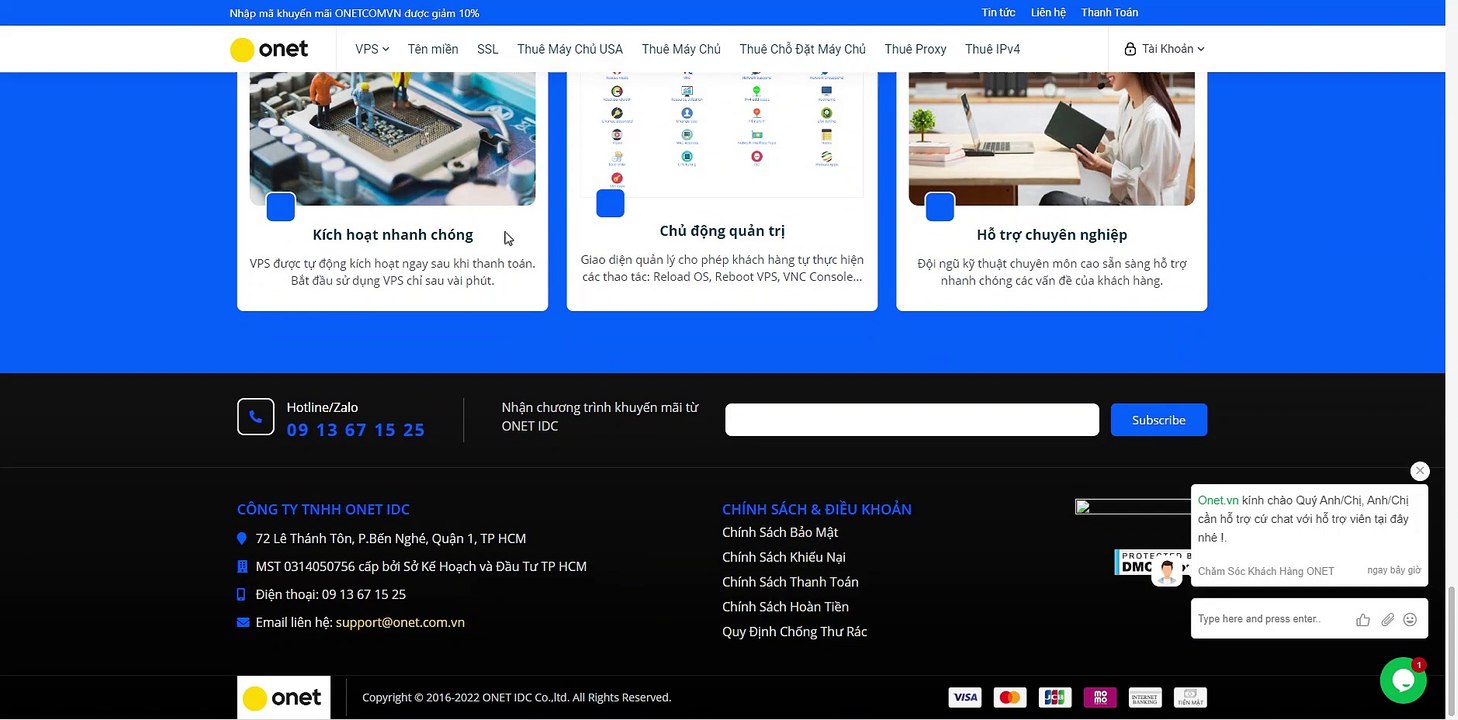Click the Mastercard payment icon

(x=1010, y=697)
